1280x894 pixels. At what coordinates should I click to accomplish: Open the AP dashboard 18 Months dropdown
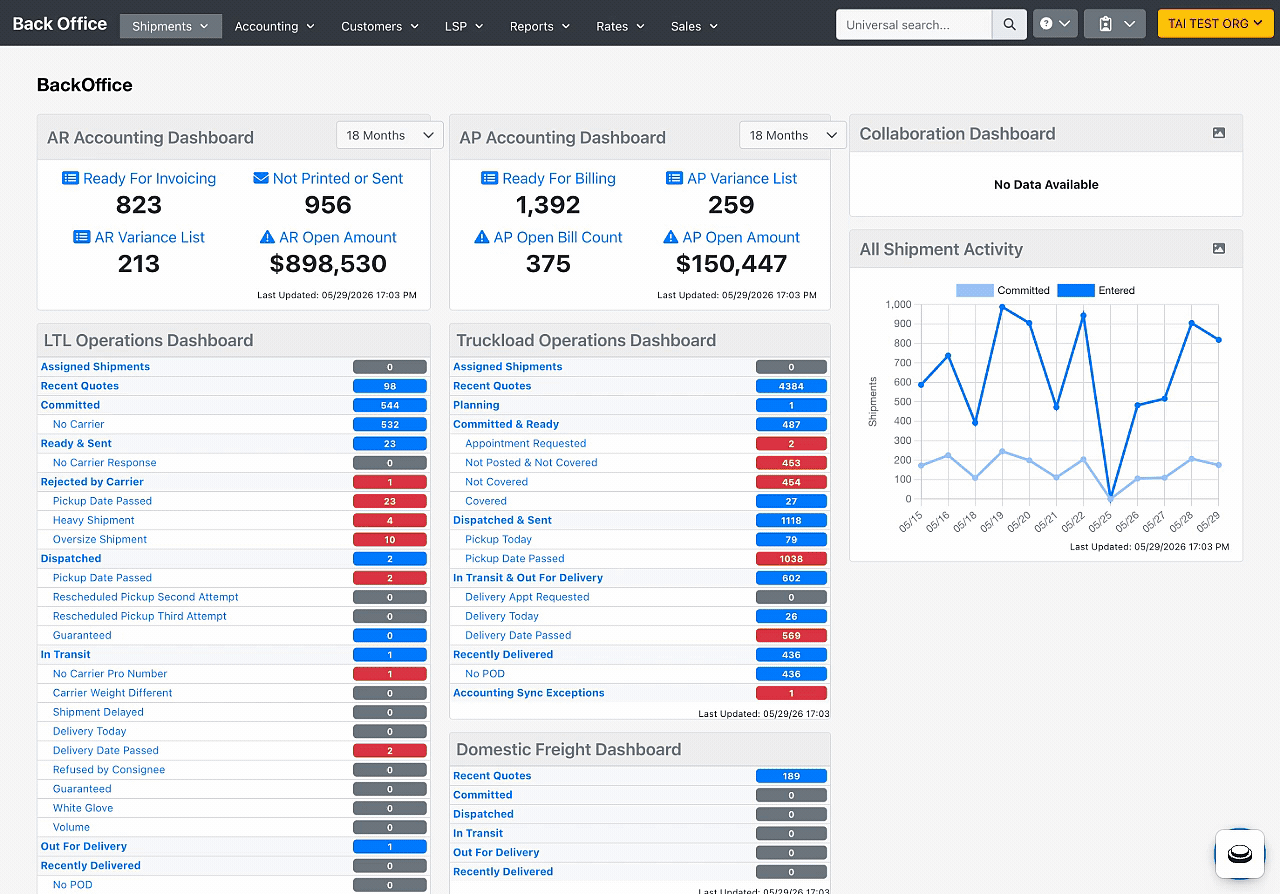tap(792, 135)
